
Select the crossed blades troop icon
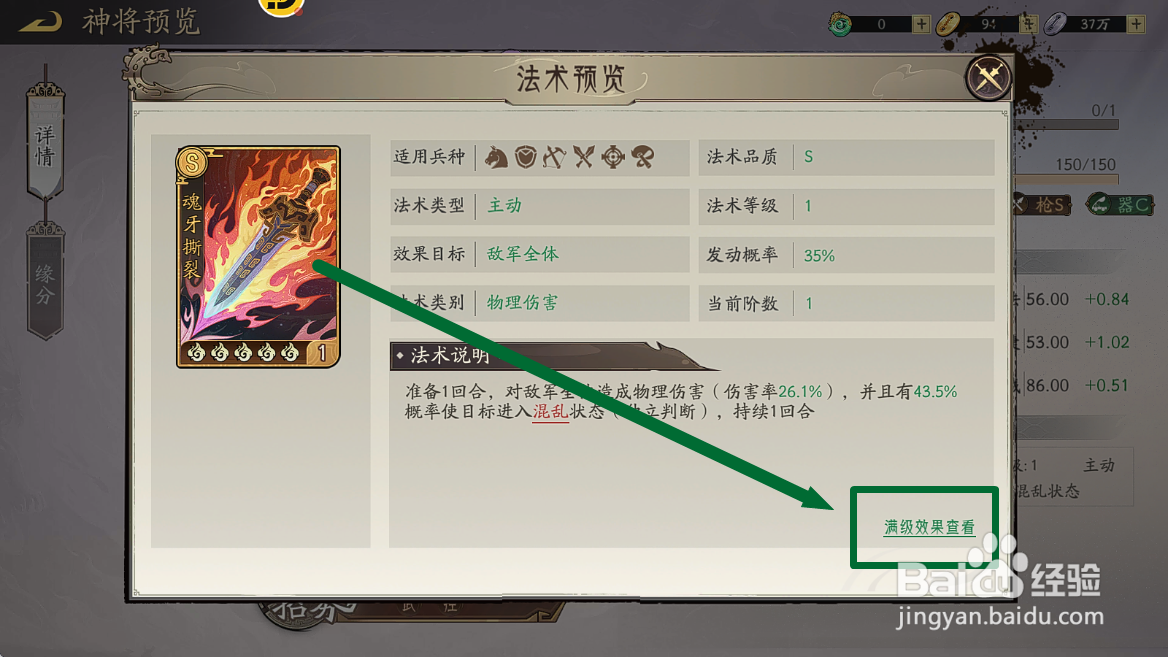[584, 157]
